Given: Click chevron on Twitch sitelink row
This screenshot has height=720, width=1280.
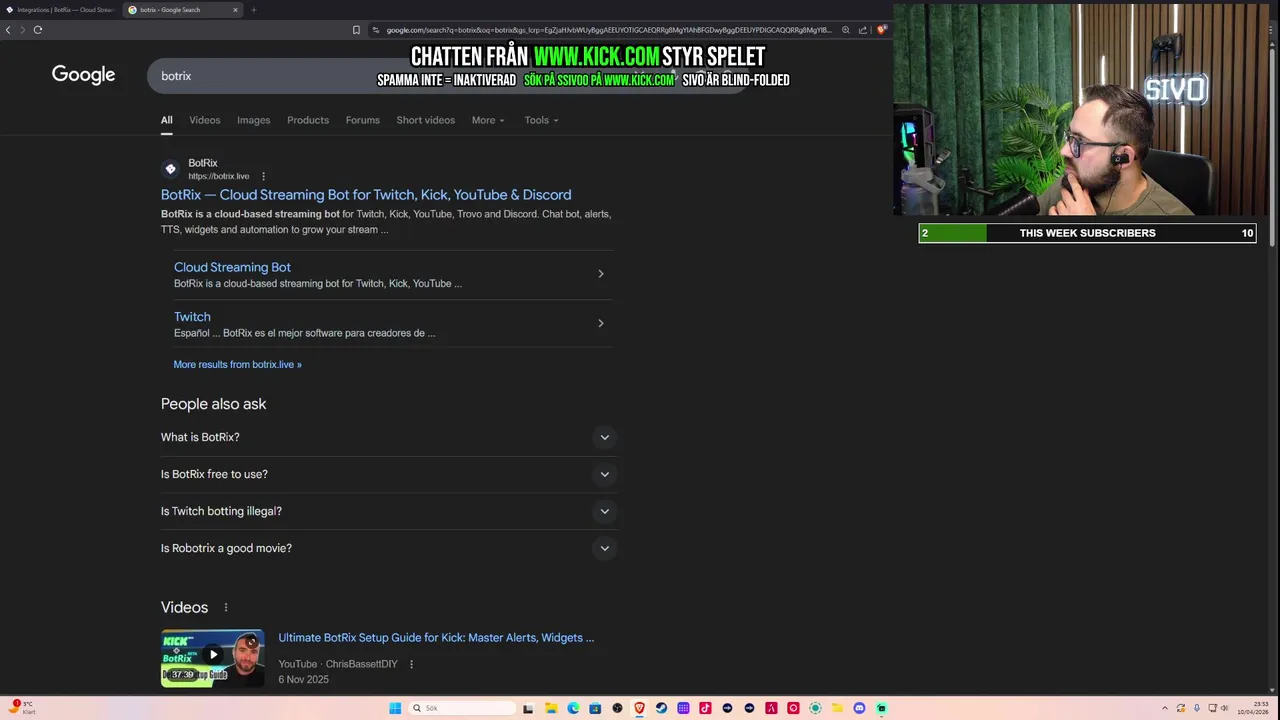Looking at the screenshot, I should click(x=601, y=323).
